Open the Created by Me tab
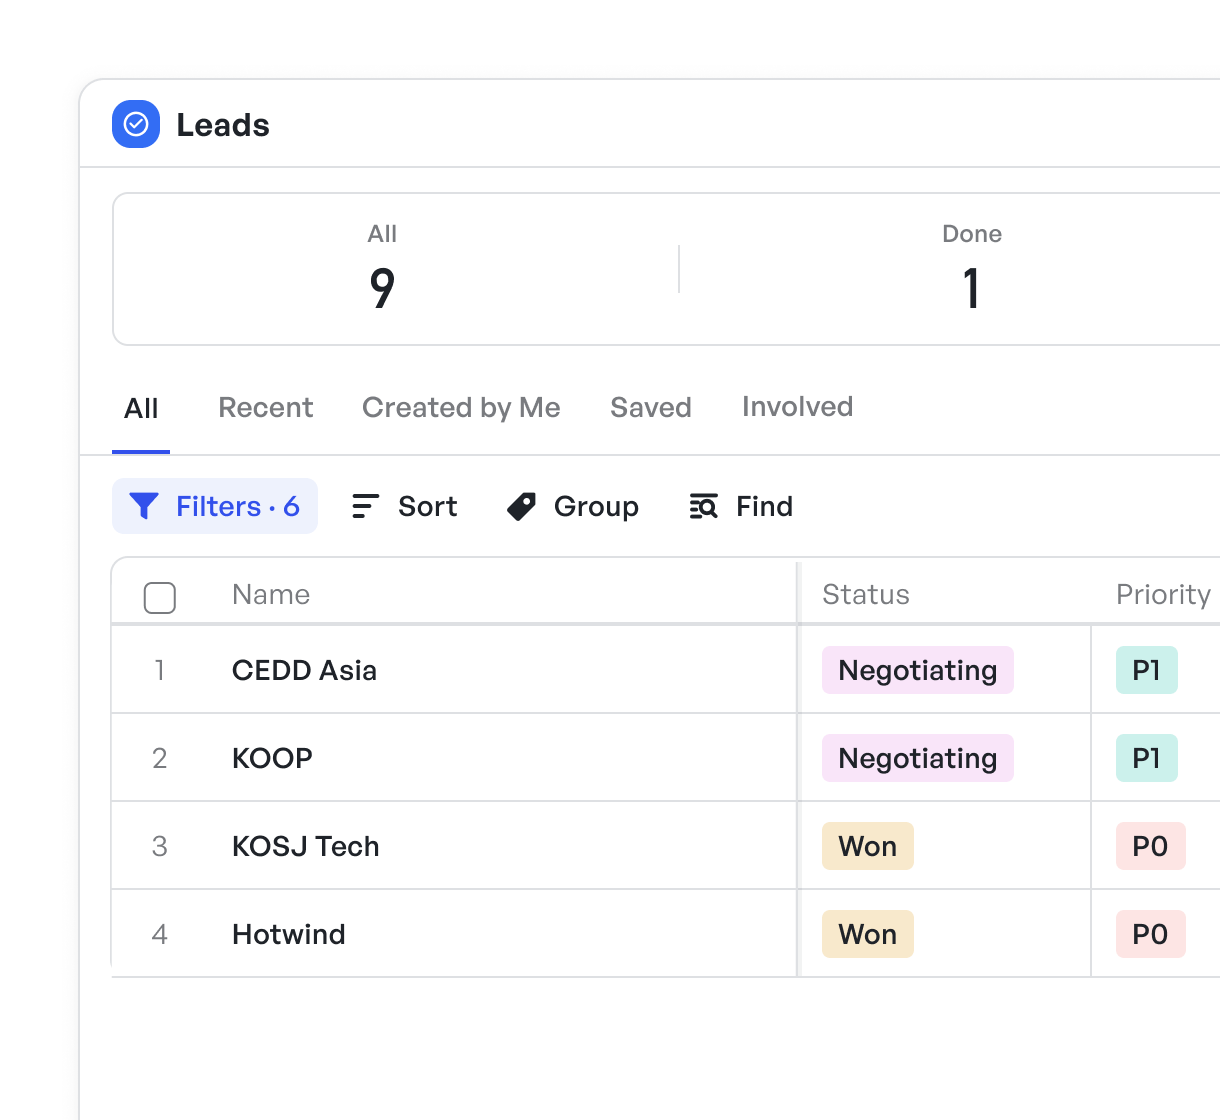This screenshot has width=1220, height=1120. [461, 408]
